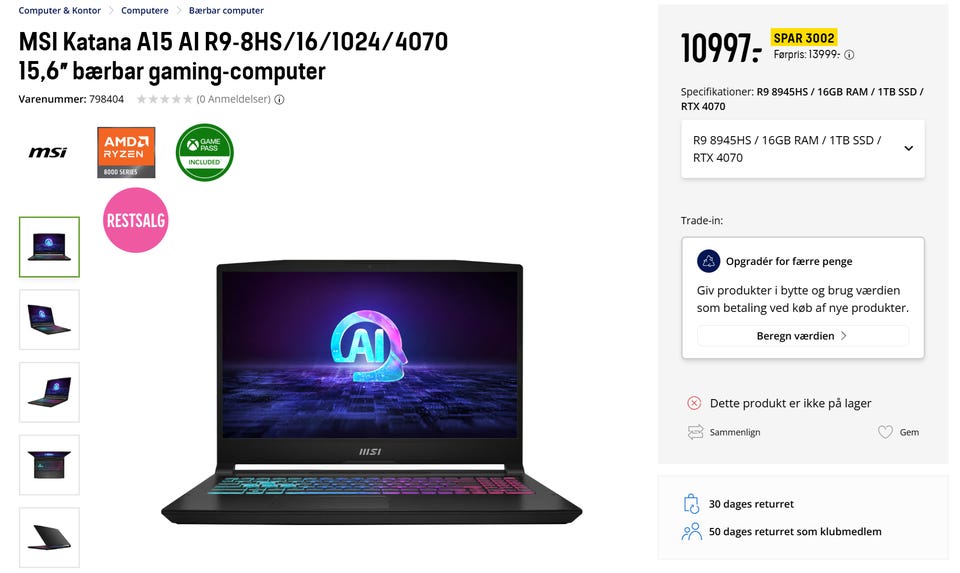This screenshot has height=573, width=960.
Task: Select the second angled laptop thumbnail
Action: [50, 320]
